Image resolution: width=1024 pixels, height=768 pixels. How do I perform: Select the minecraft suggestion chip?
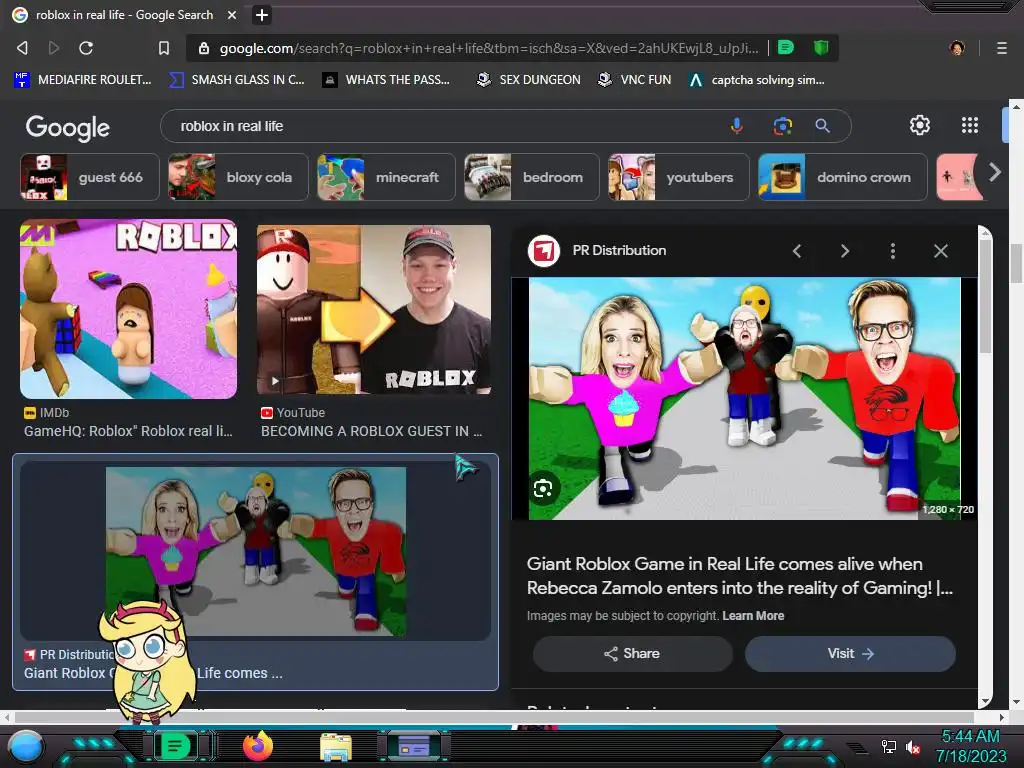[386, 177]
